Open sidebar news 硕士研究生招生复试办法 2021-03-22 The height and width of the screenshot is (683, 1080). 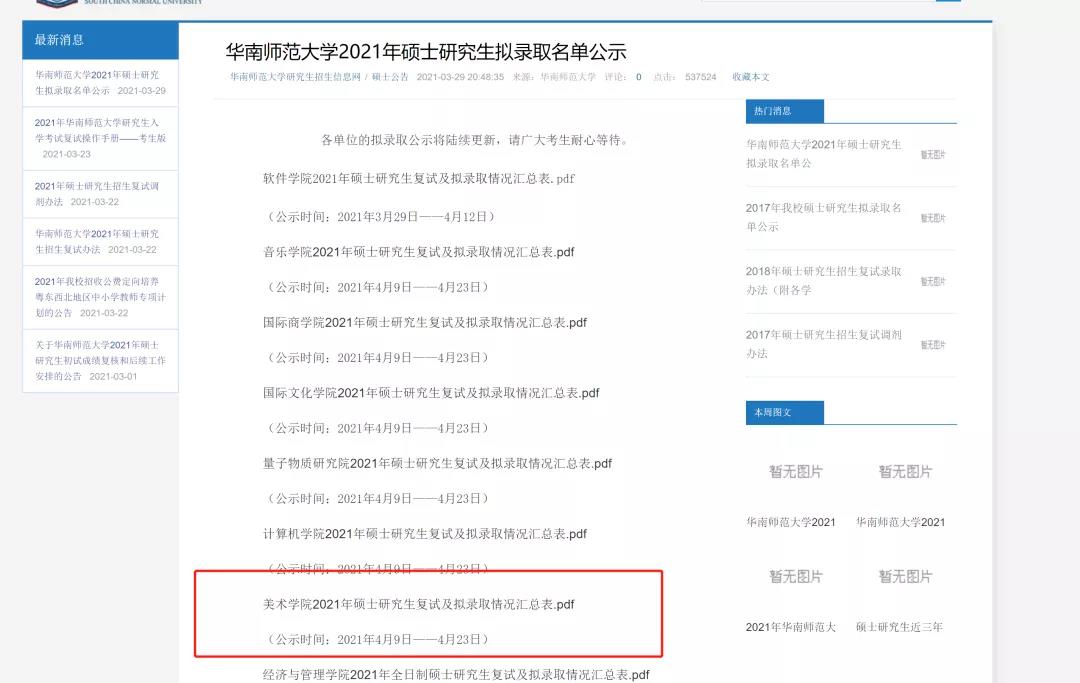click(97, 242)
